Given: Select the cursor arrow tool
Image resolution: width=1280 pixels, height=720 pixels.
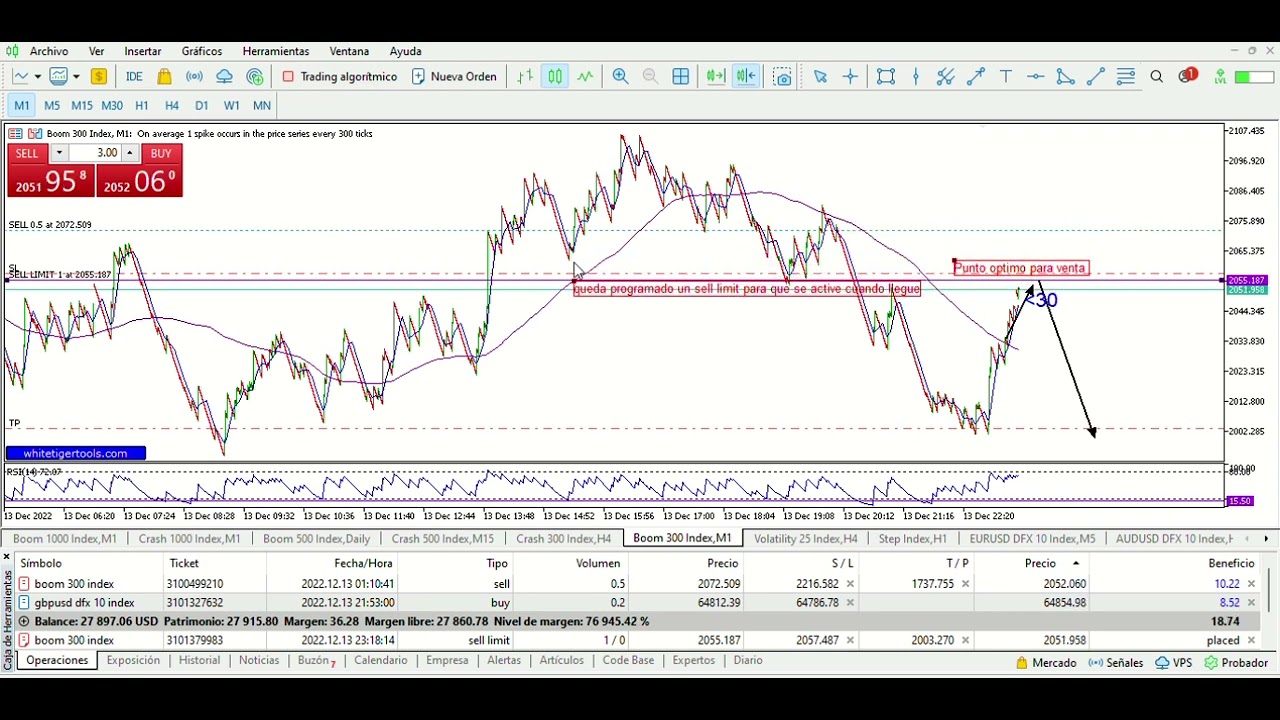Looking at the screenshot, I should click(820, 77).
